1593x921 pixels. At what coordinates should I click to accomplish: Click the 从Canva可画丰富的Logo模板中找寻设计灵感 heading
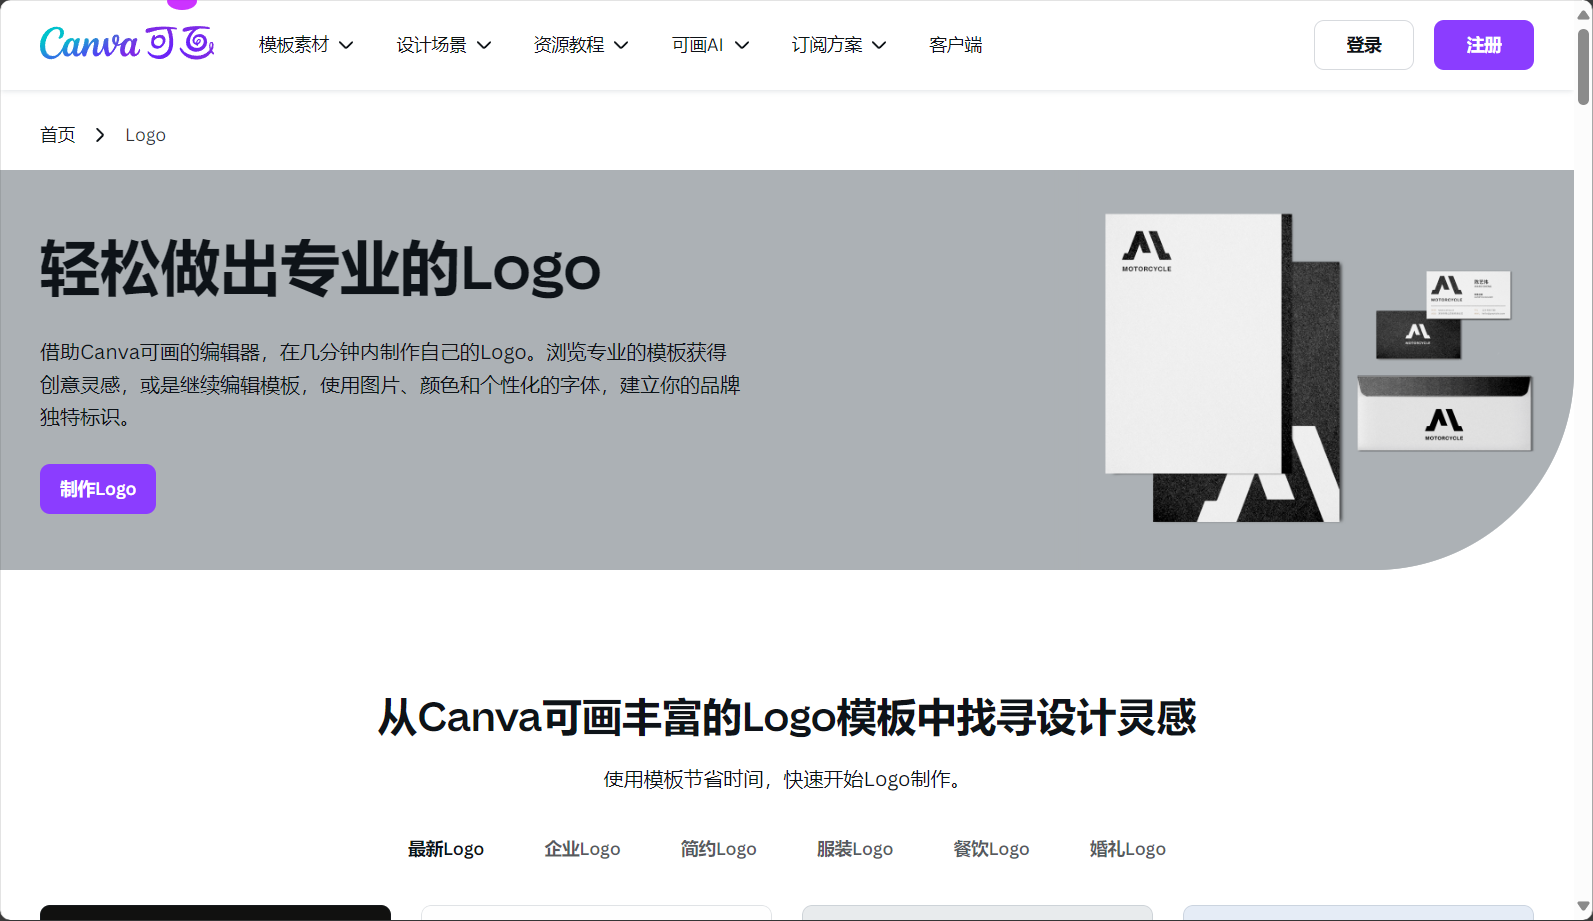787,718
